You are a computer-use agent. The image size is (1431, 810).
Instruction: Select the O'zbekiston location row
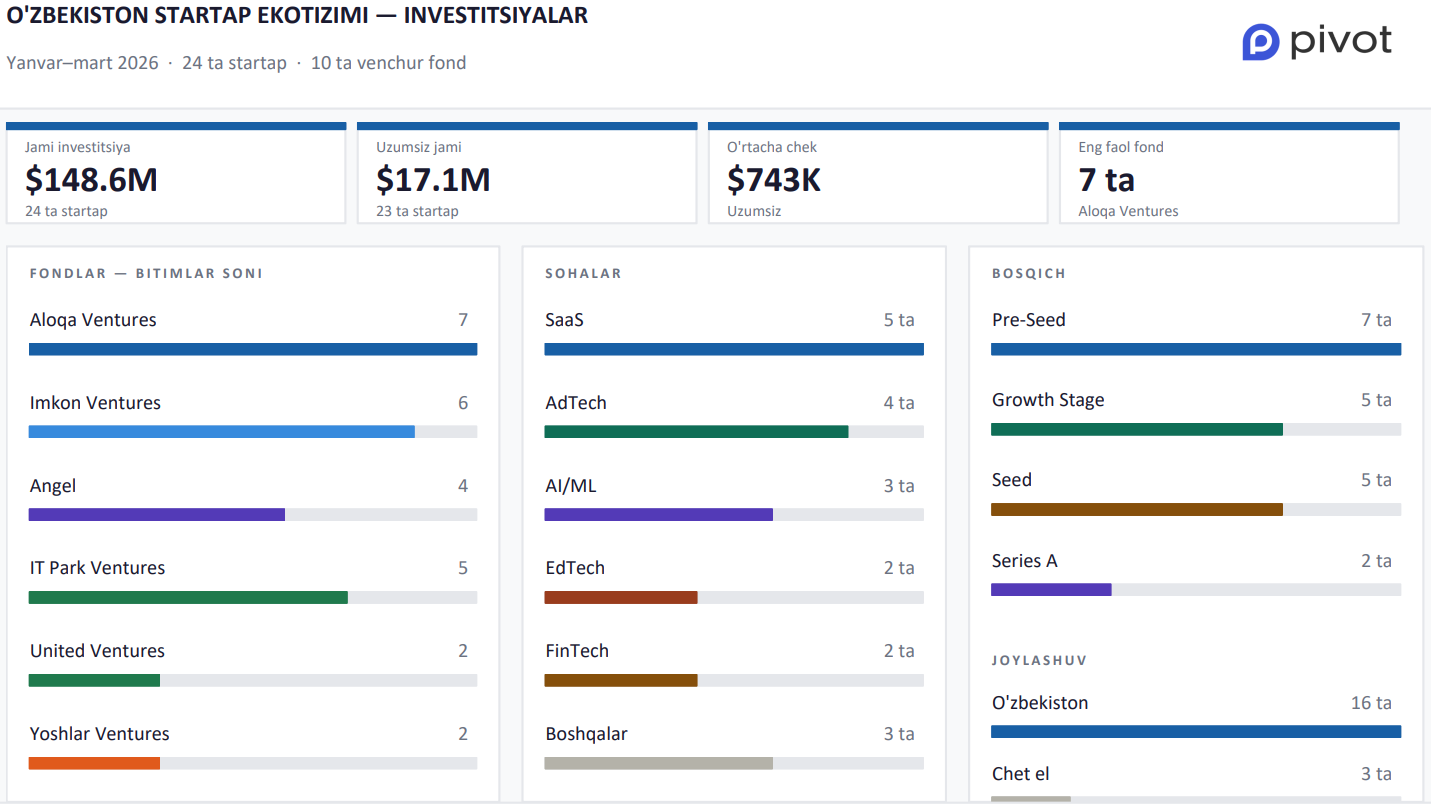click(x=1040, y=703)
